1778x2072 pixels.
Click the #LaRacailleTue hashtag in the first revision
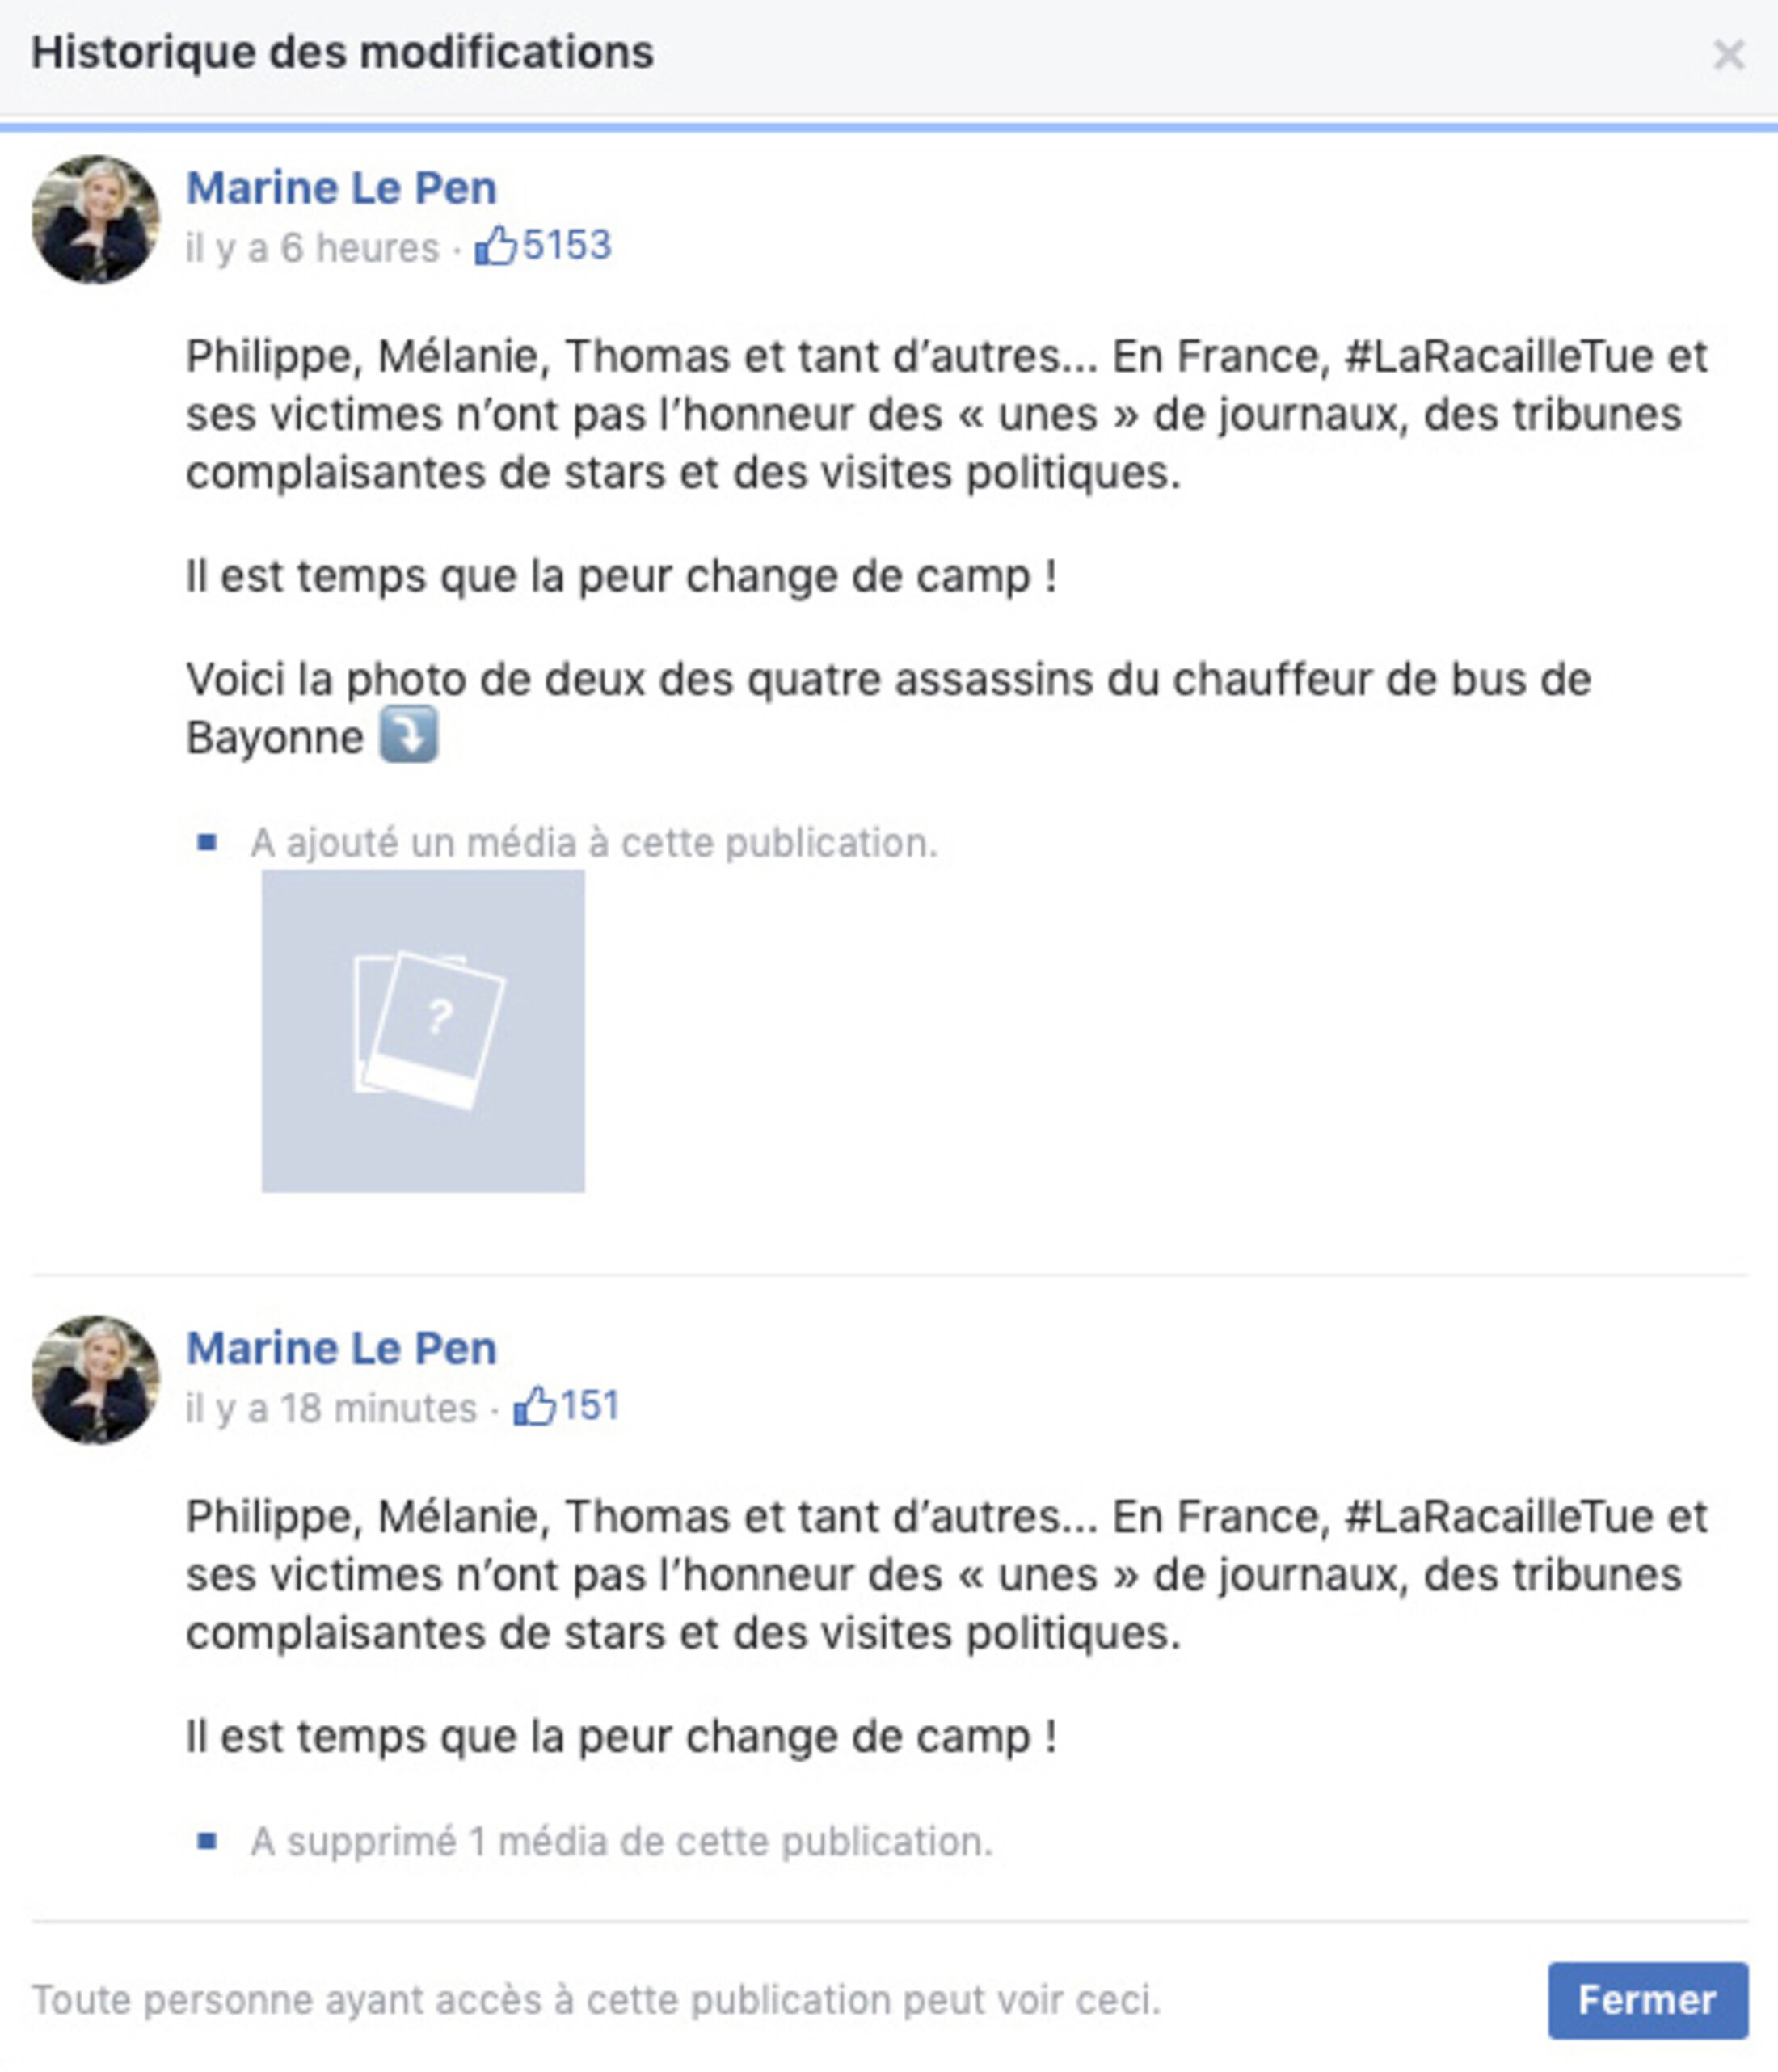click(1498, 357)
